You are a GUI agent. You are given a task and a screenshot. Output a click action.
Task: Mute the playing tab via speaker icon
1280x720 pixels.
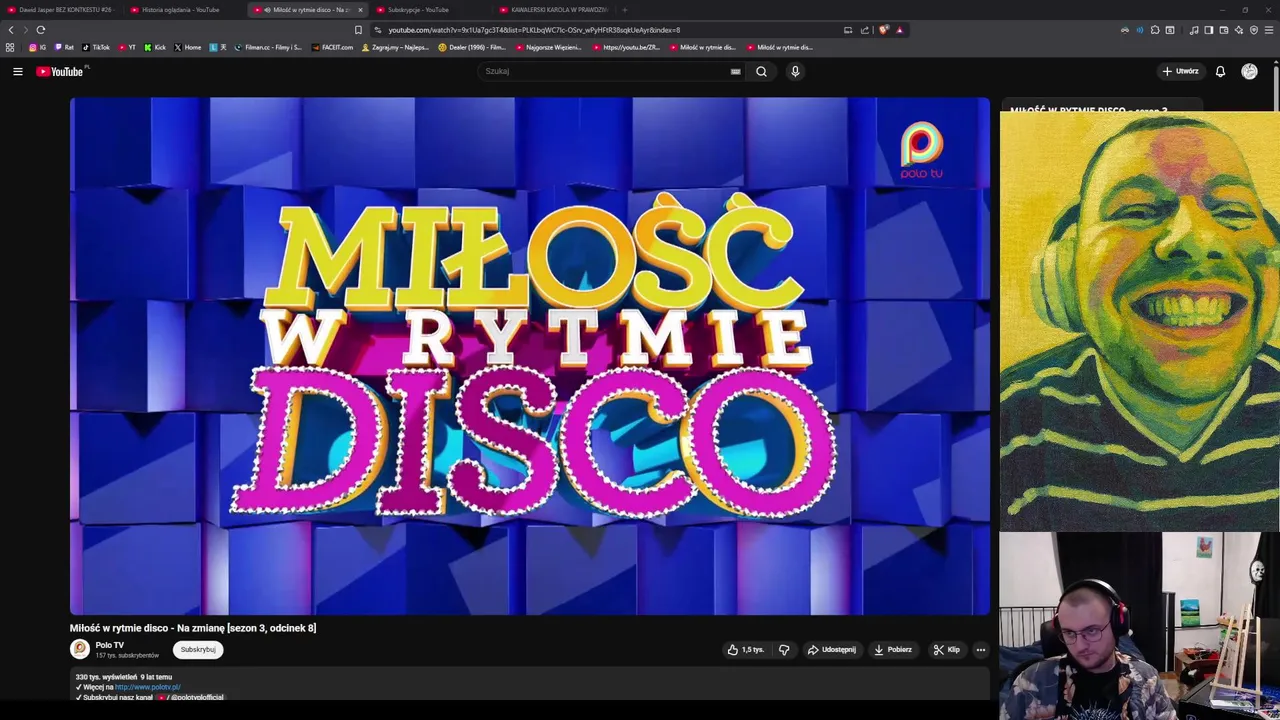coord(267,10)
